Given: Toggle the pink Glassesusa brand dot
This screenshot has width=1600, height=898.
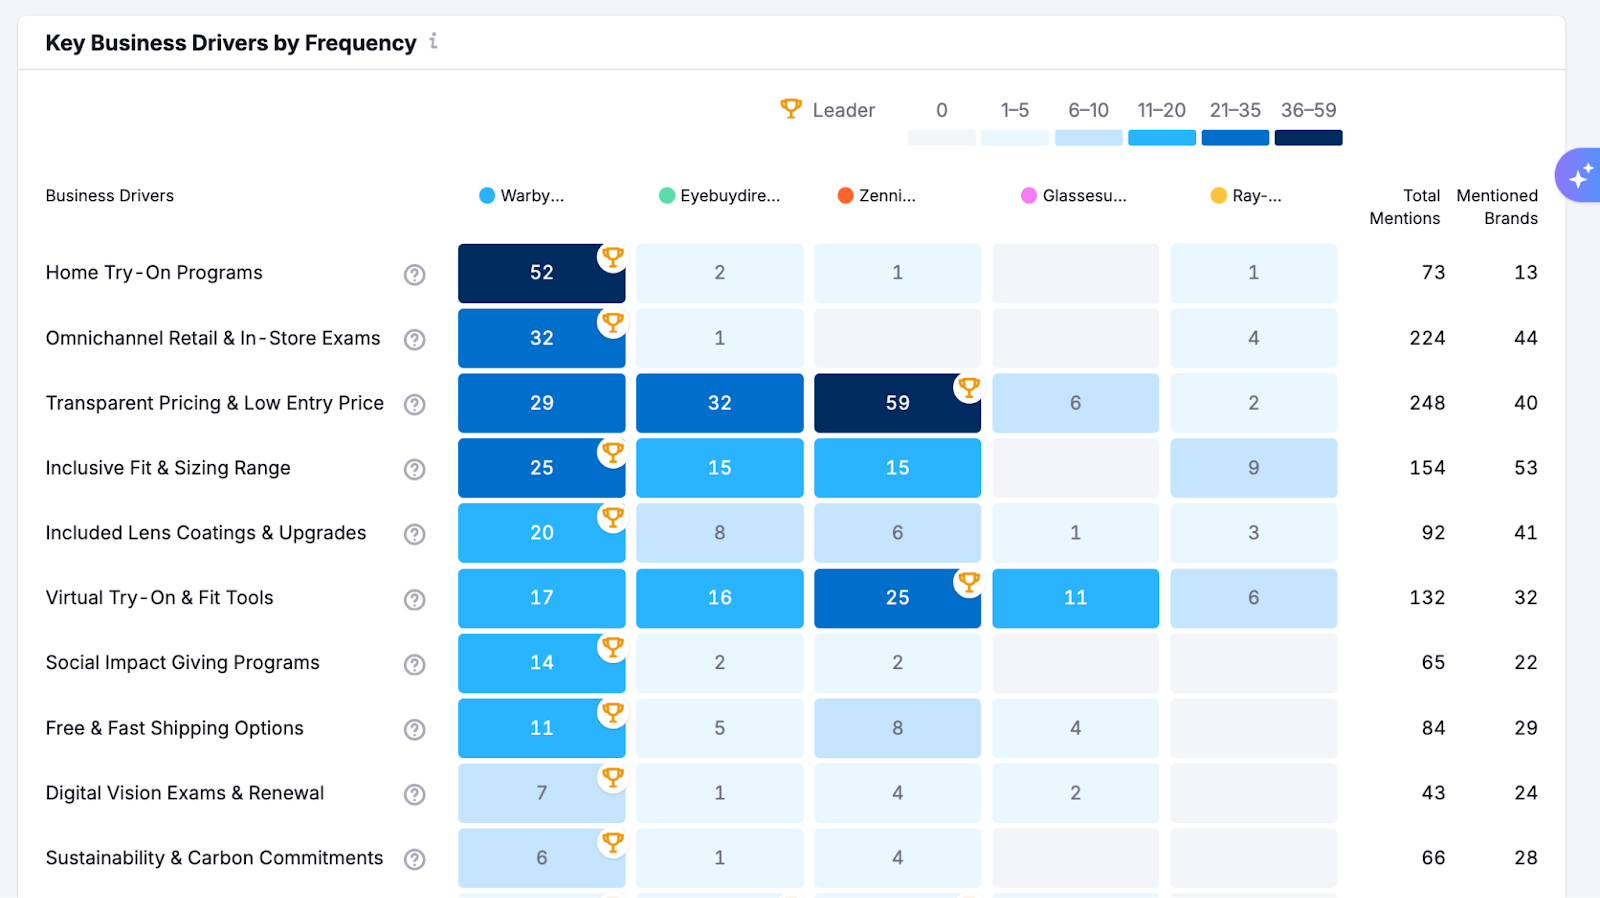Looking at the screenshot, I should click(x=1027, y=196).
